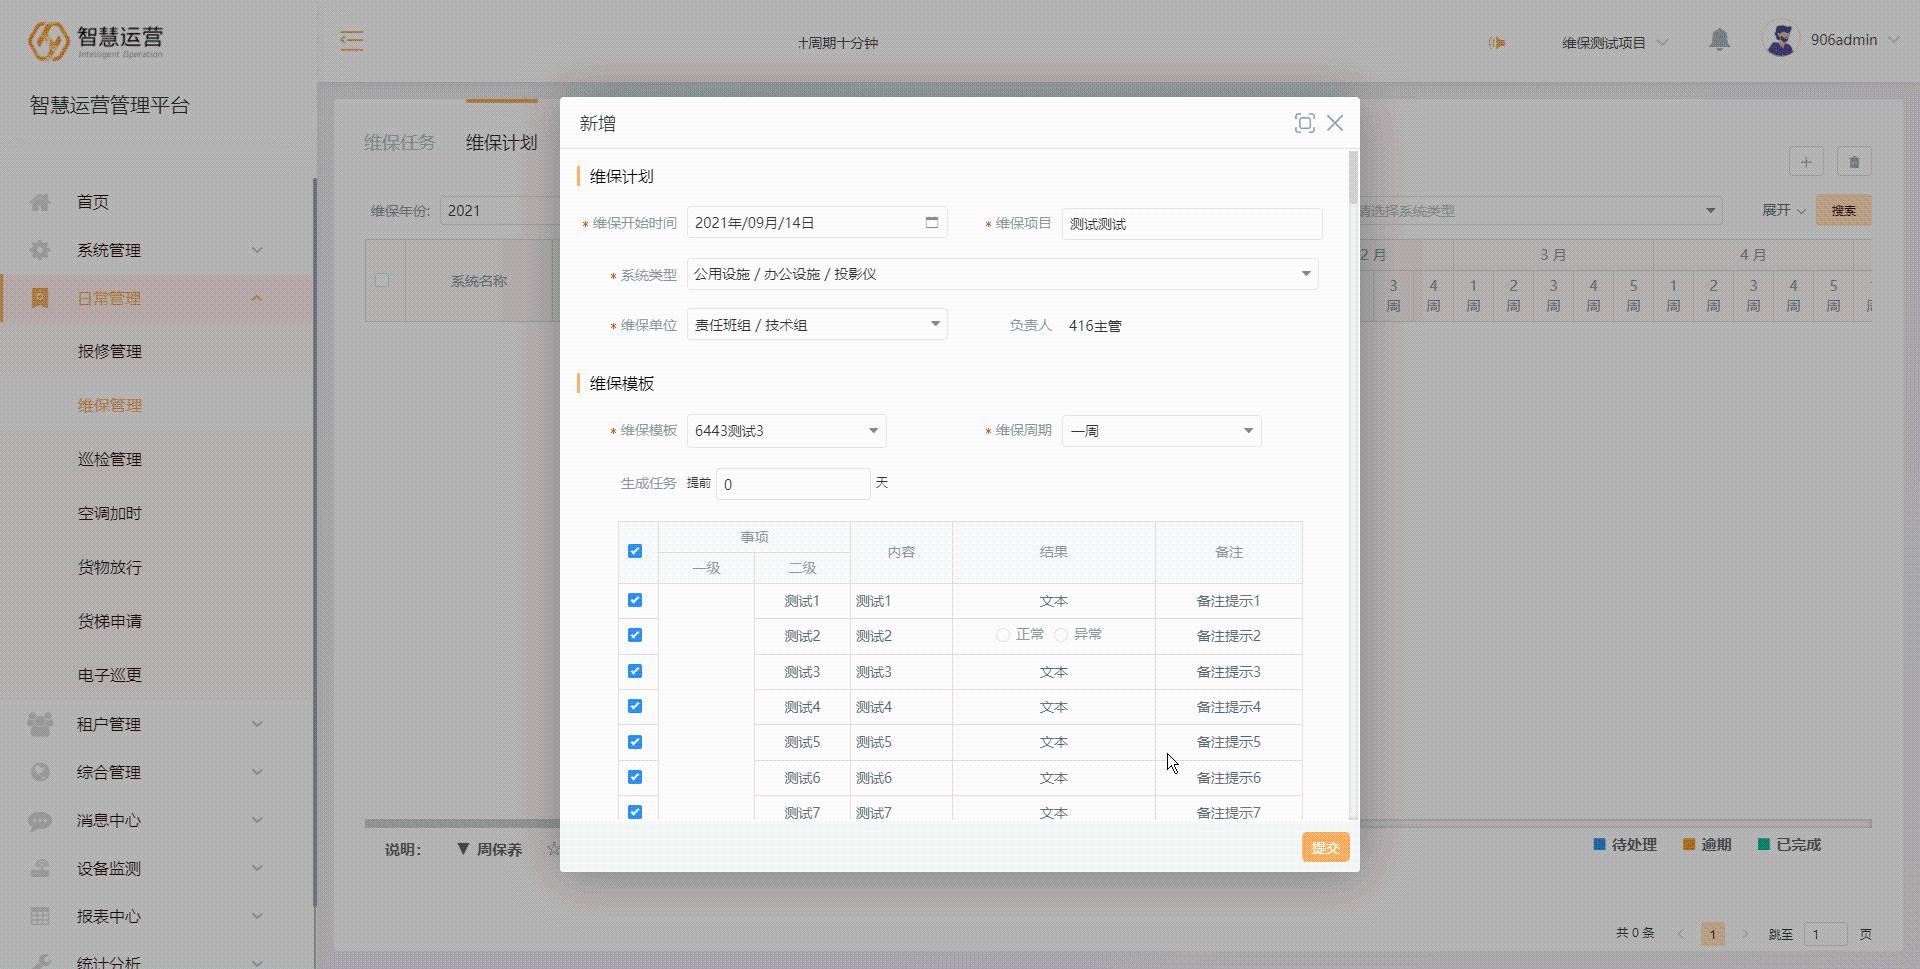
Task: Open the calendar icon in 维保开始时间
Action: coord(931,222)
